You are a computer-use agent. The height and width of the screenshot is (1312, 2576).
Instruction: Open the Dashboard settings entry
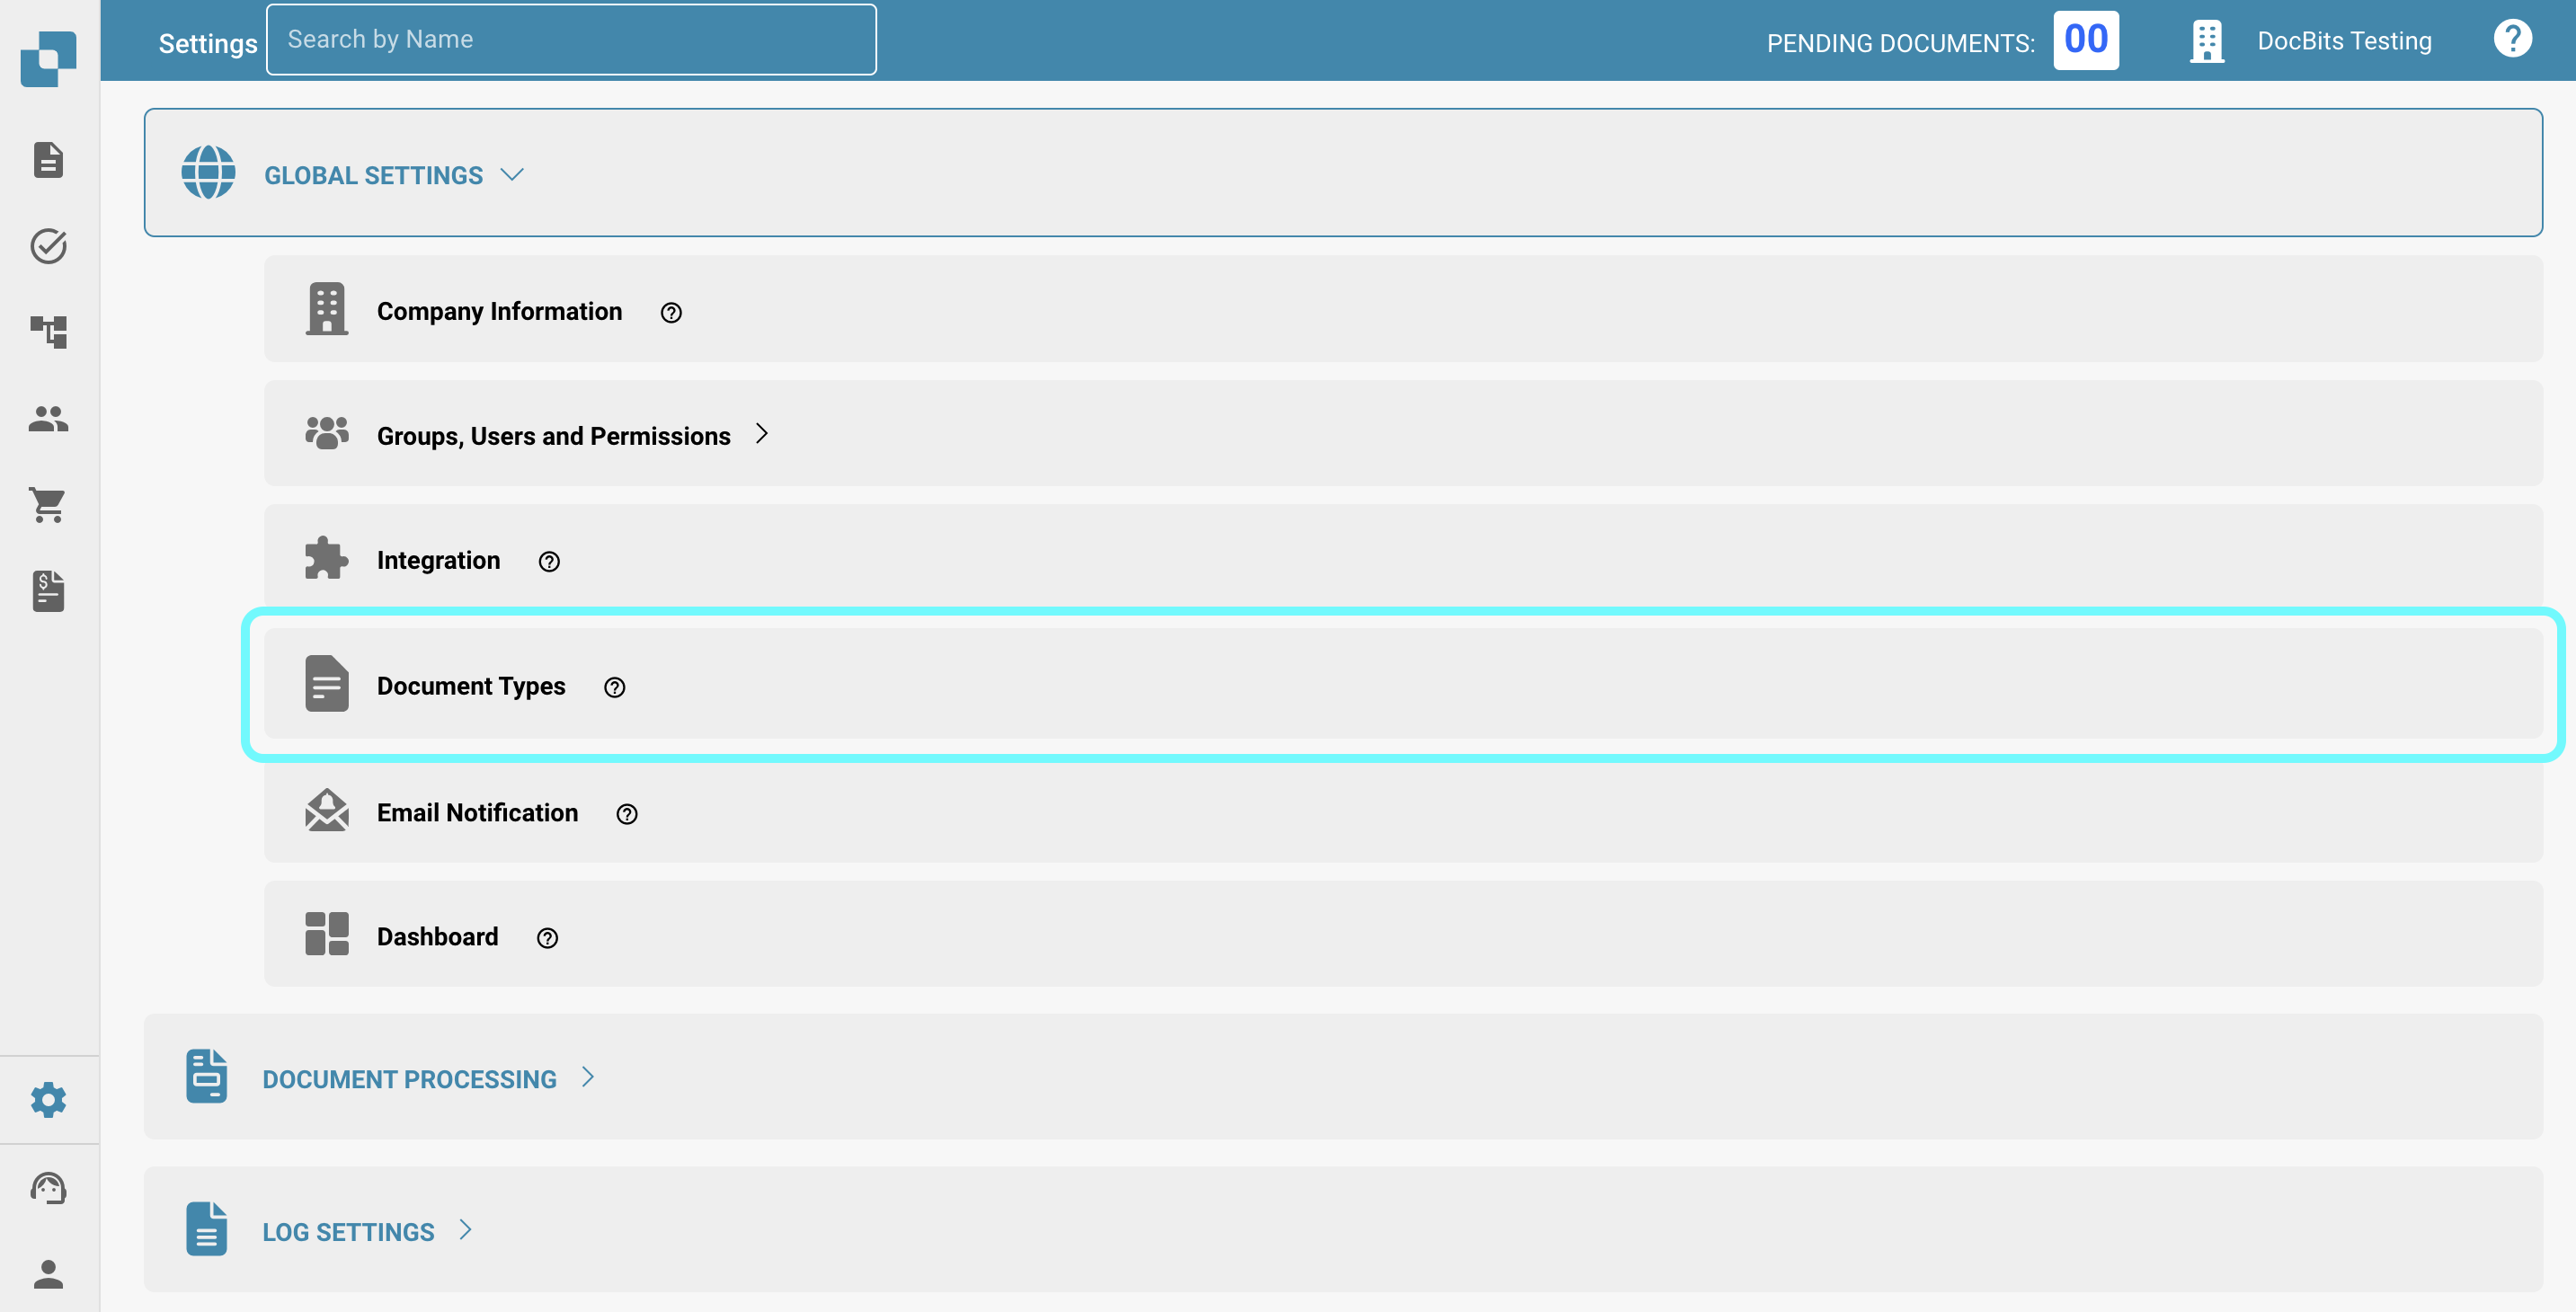(x=437, y=936)
